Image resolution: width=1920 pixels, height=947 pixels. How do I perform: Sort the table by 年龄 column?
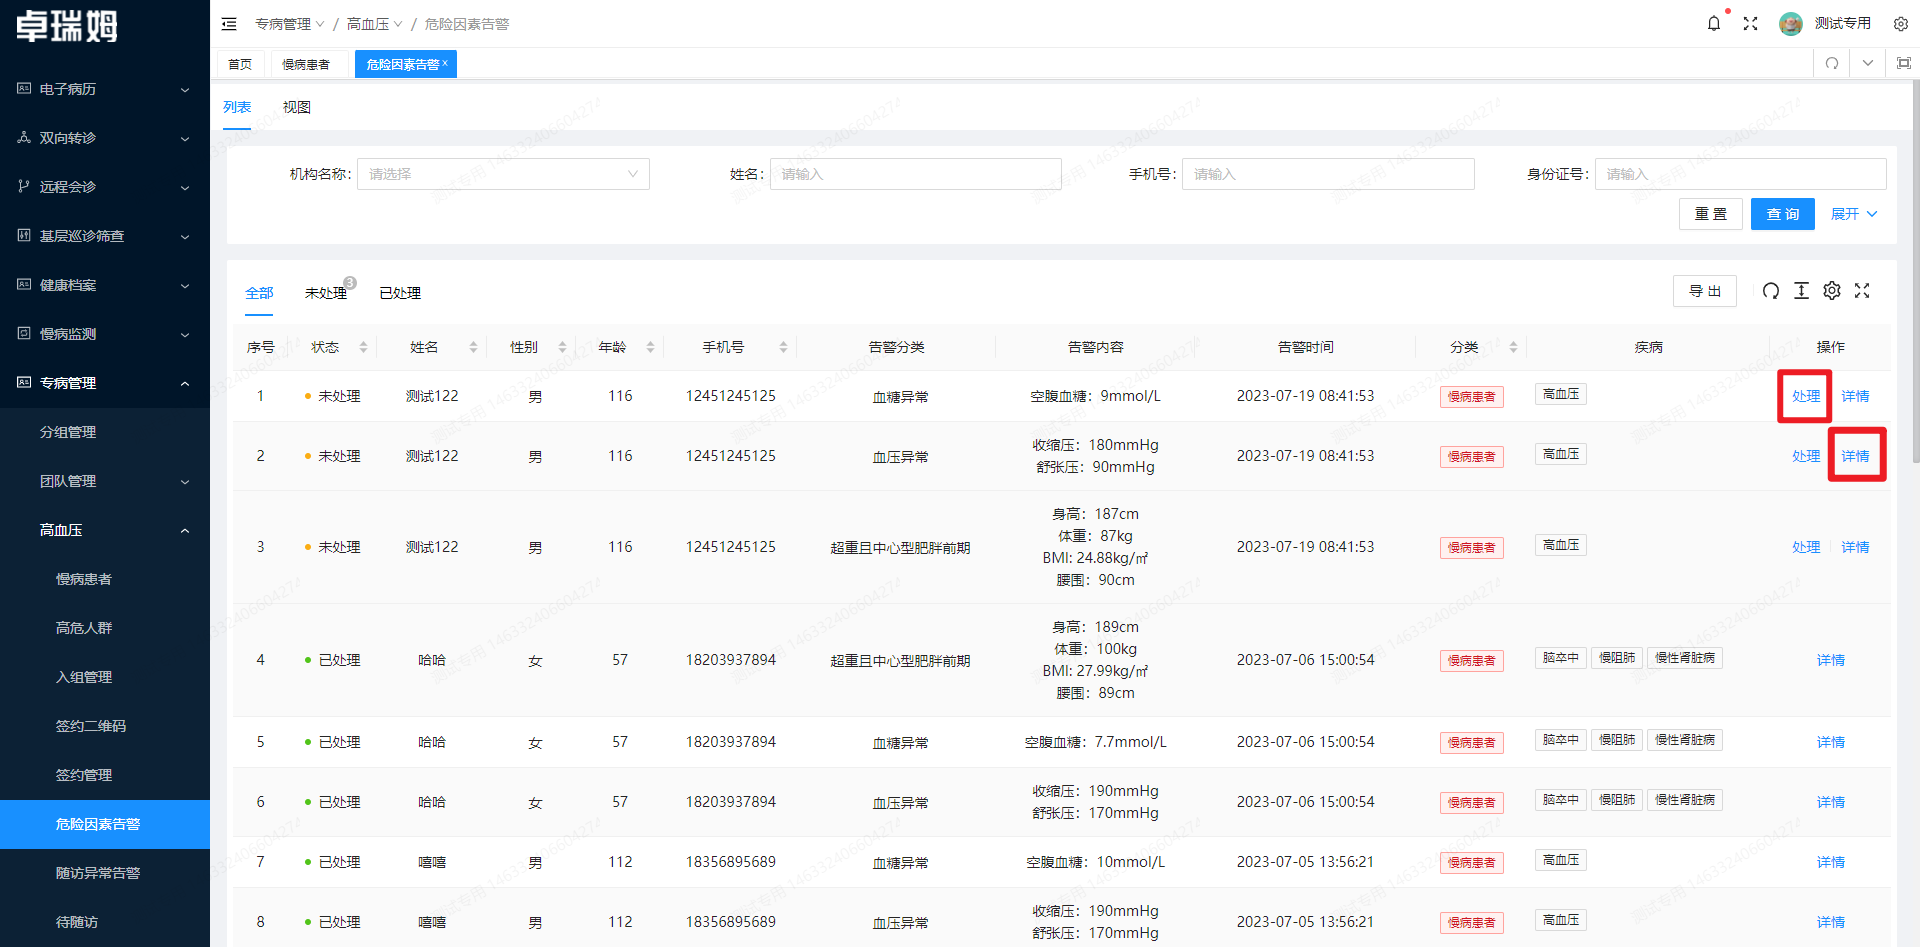pyautogui.click(x=650, y=347)
